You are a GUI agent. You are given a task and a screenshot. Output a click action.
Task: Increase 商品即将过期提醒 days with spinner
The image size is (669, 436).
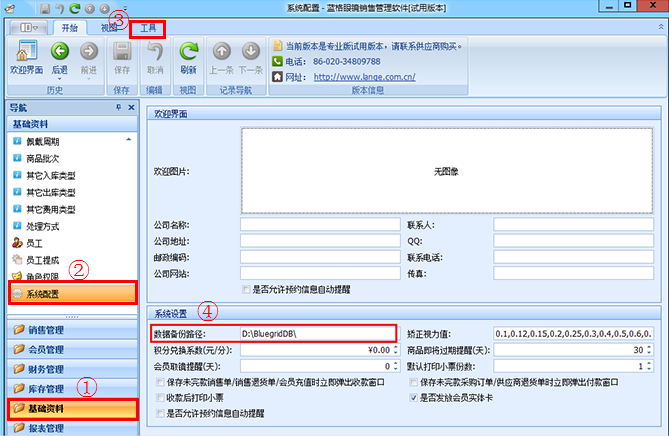(x=649, y=347)
